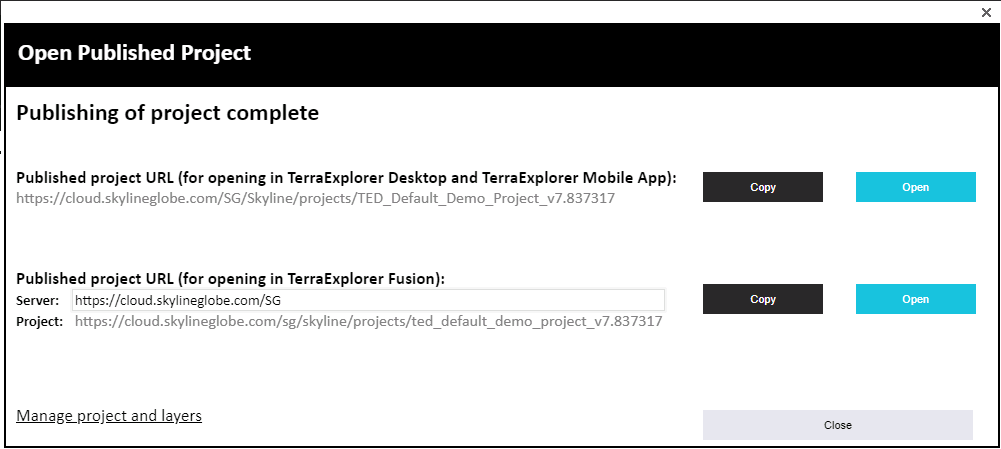
Task: Open the project in TerraExplorer Desktop
Action: click(915, 187)
